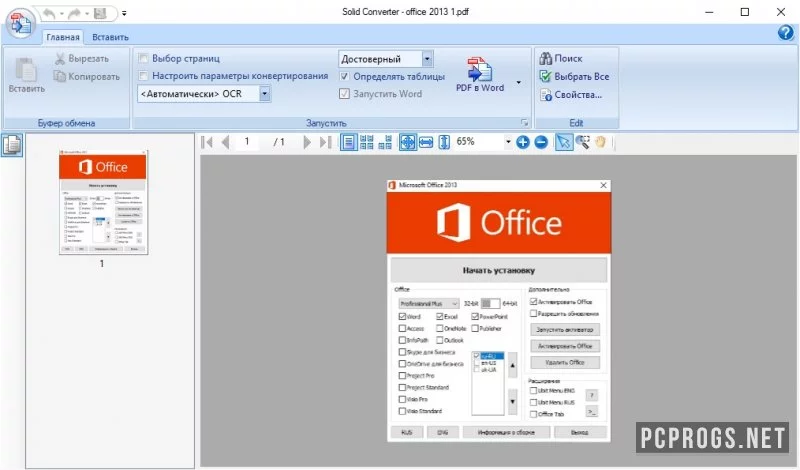Image resolution: width=800 pixels, height=470 pixels.
Task: Click the Save disk icon in quick access toolbar
Action: [100, 13]
